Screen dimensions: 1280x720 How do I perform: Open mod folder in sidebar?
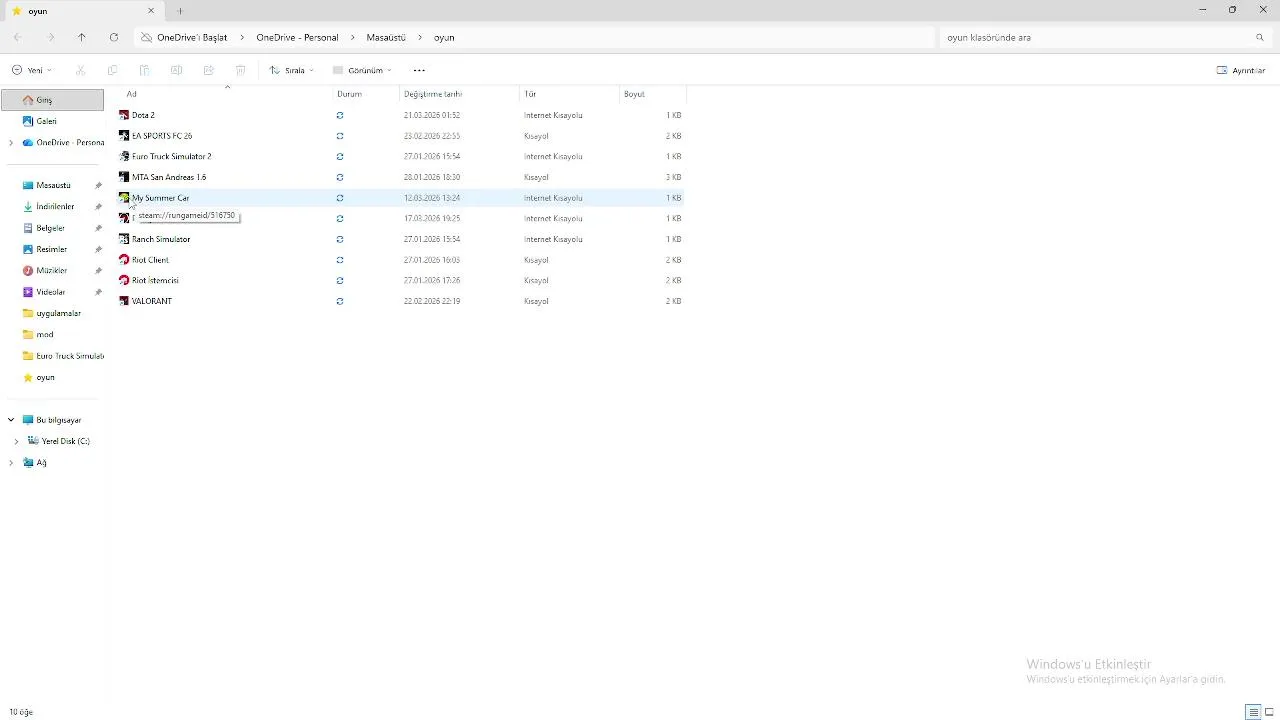[44, 334]
